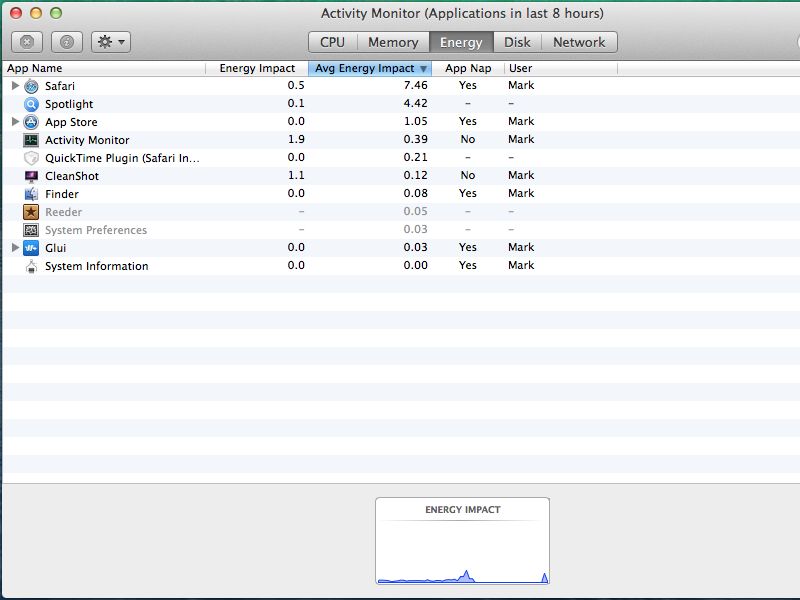Click App Store's 1.05 average value
This screenshot has width=800, height=600.
(415, 121)
